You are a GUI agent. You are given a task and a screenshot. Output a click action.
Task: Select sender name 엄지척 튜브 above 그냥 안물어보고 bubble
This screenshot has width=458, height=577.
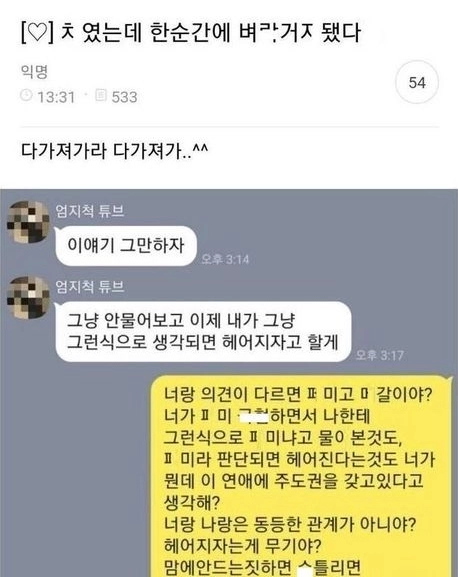click(90, 286)
